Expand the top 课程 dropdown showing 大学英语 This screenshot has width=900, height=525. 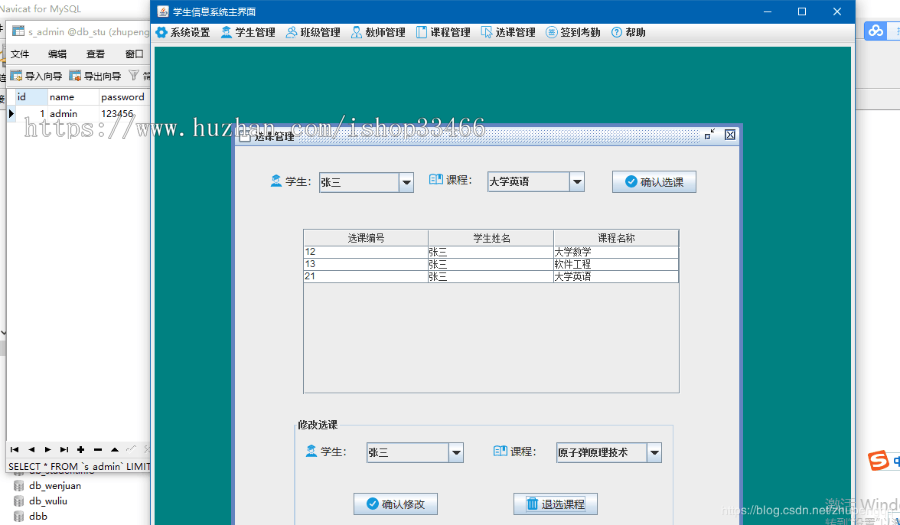click(577, 182)
